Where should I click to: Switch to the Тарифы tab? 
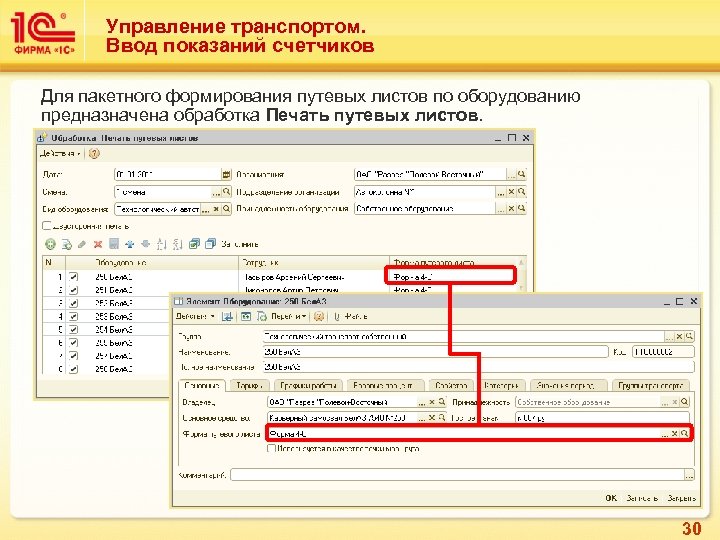(x=249, y=386)
